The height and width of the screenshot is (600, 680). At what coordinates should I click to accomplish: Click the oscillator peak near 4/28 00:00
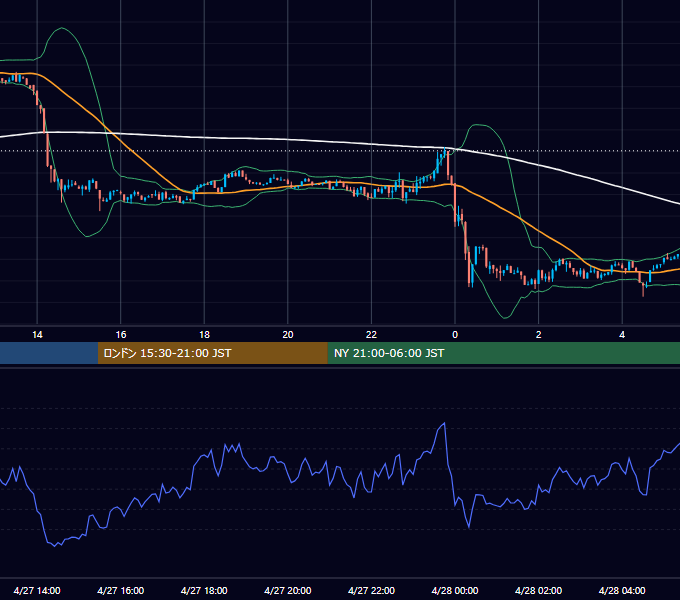[x=444, y=423]
